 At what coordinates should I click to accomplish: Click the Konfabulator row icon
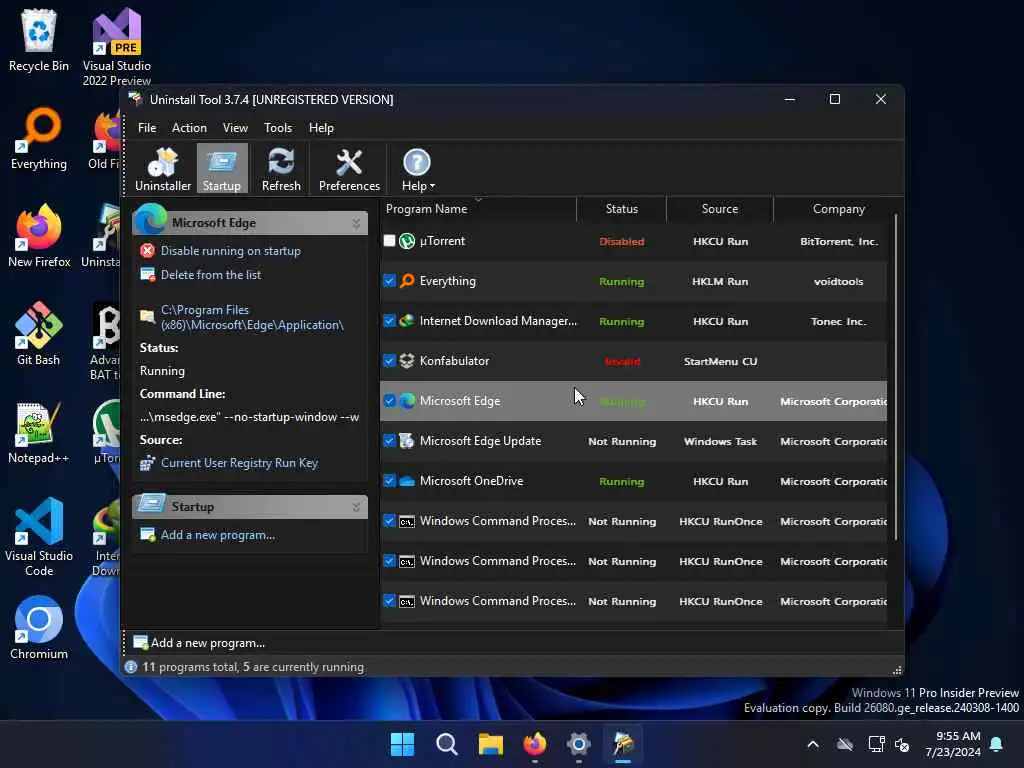[x=407, y=360]
